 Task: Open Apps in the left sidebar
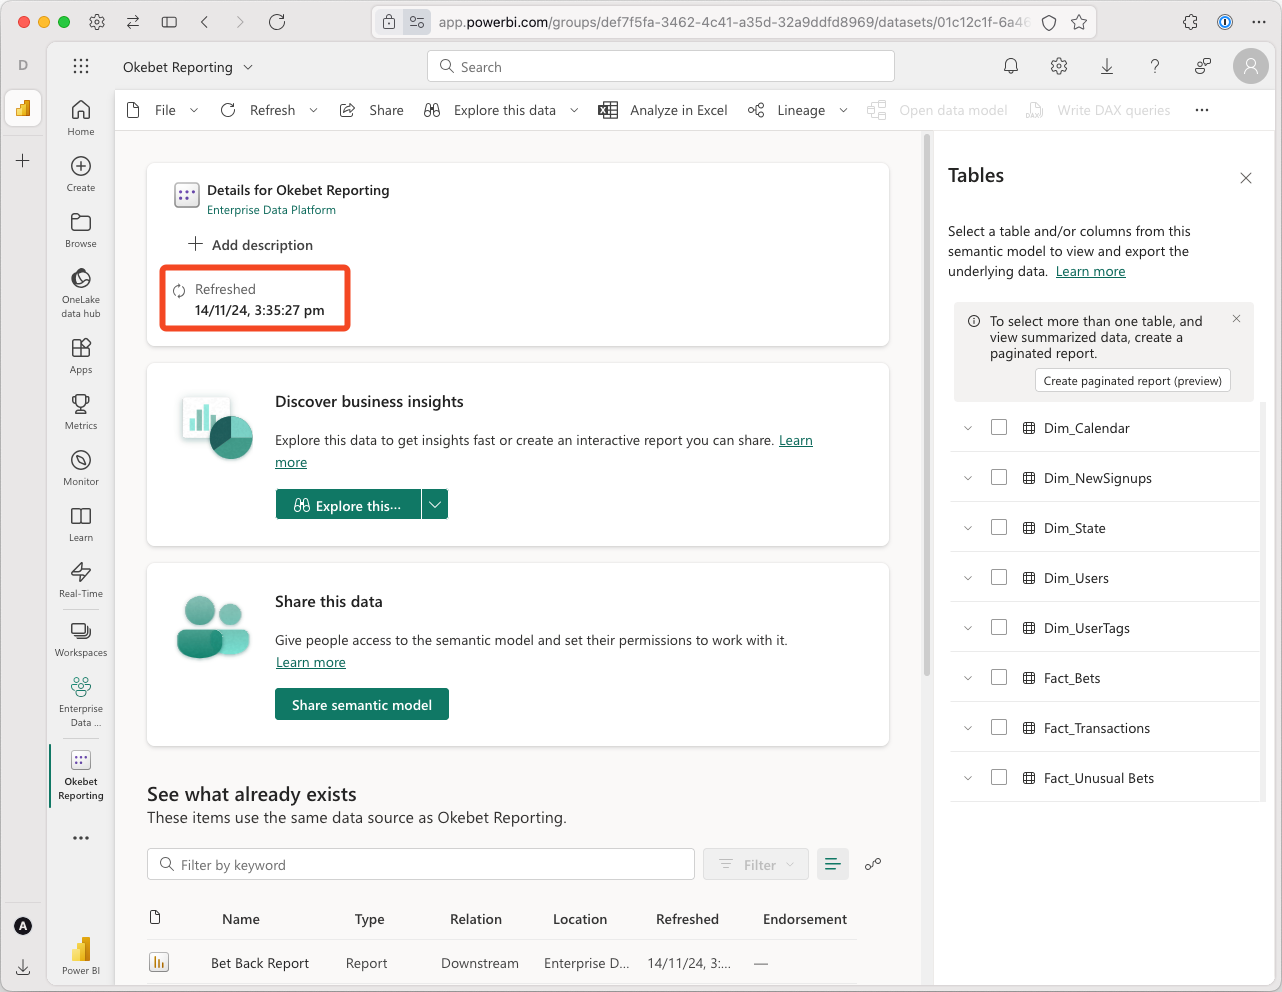point(81,355)
